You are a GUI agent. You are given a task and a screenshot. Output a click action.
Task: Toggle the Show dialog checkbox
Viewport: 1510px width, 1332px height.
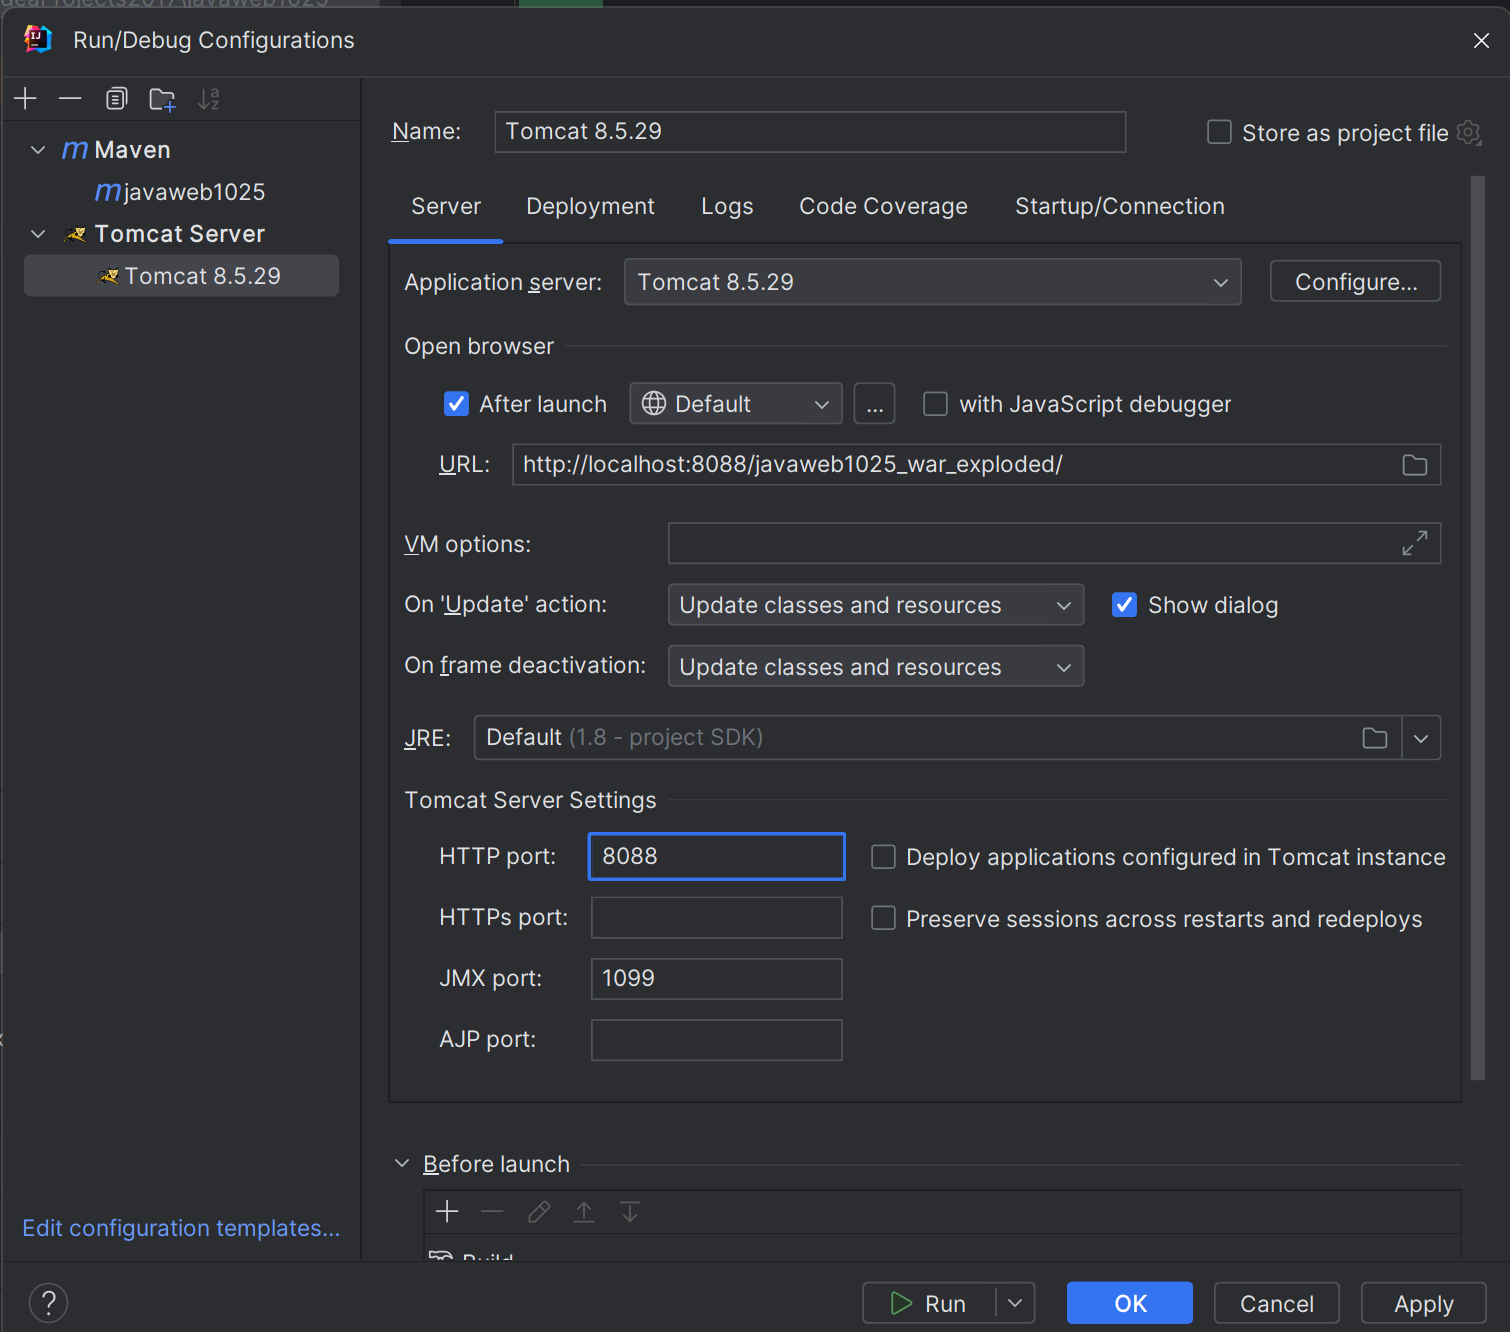(x=1124, y=605)
